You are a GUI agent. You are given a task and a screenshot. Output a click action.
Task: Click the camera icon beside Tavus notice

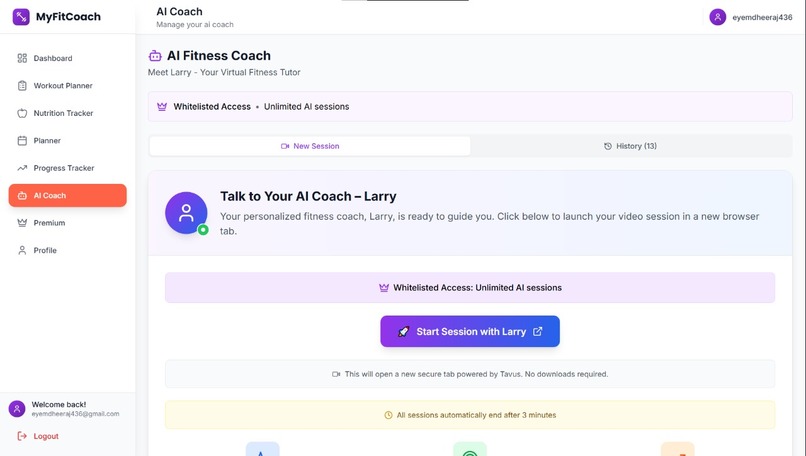[336, 374]
